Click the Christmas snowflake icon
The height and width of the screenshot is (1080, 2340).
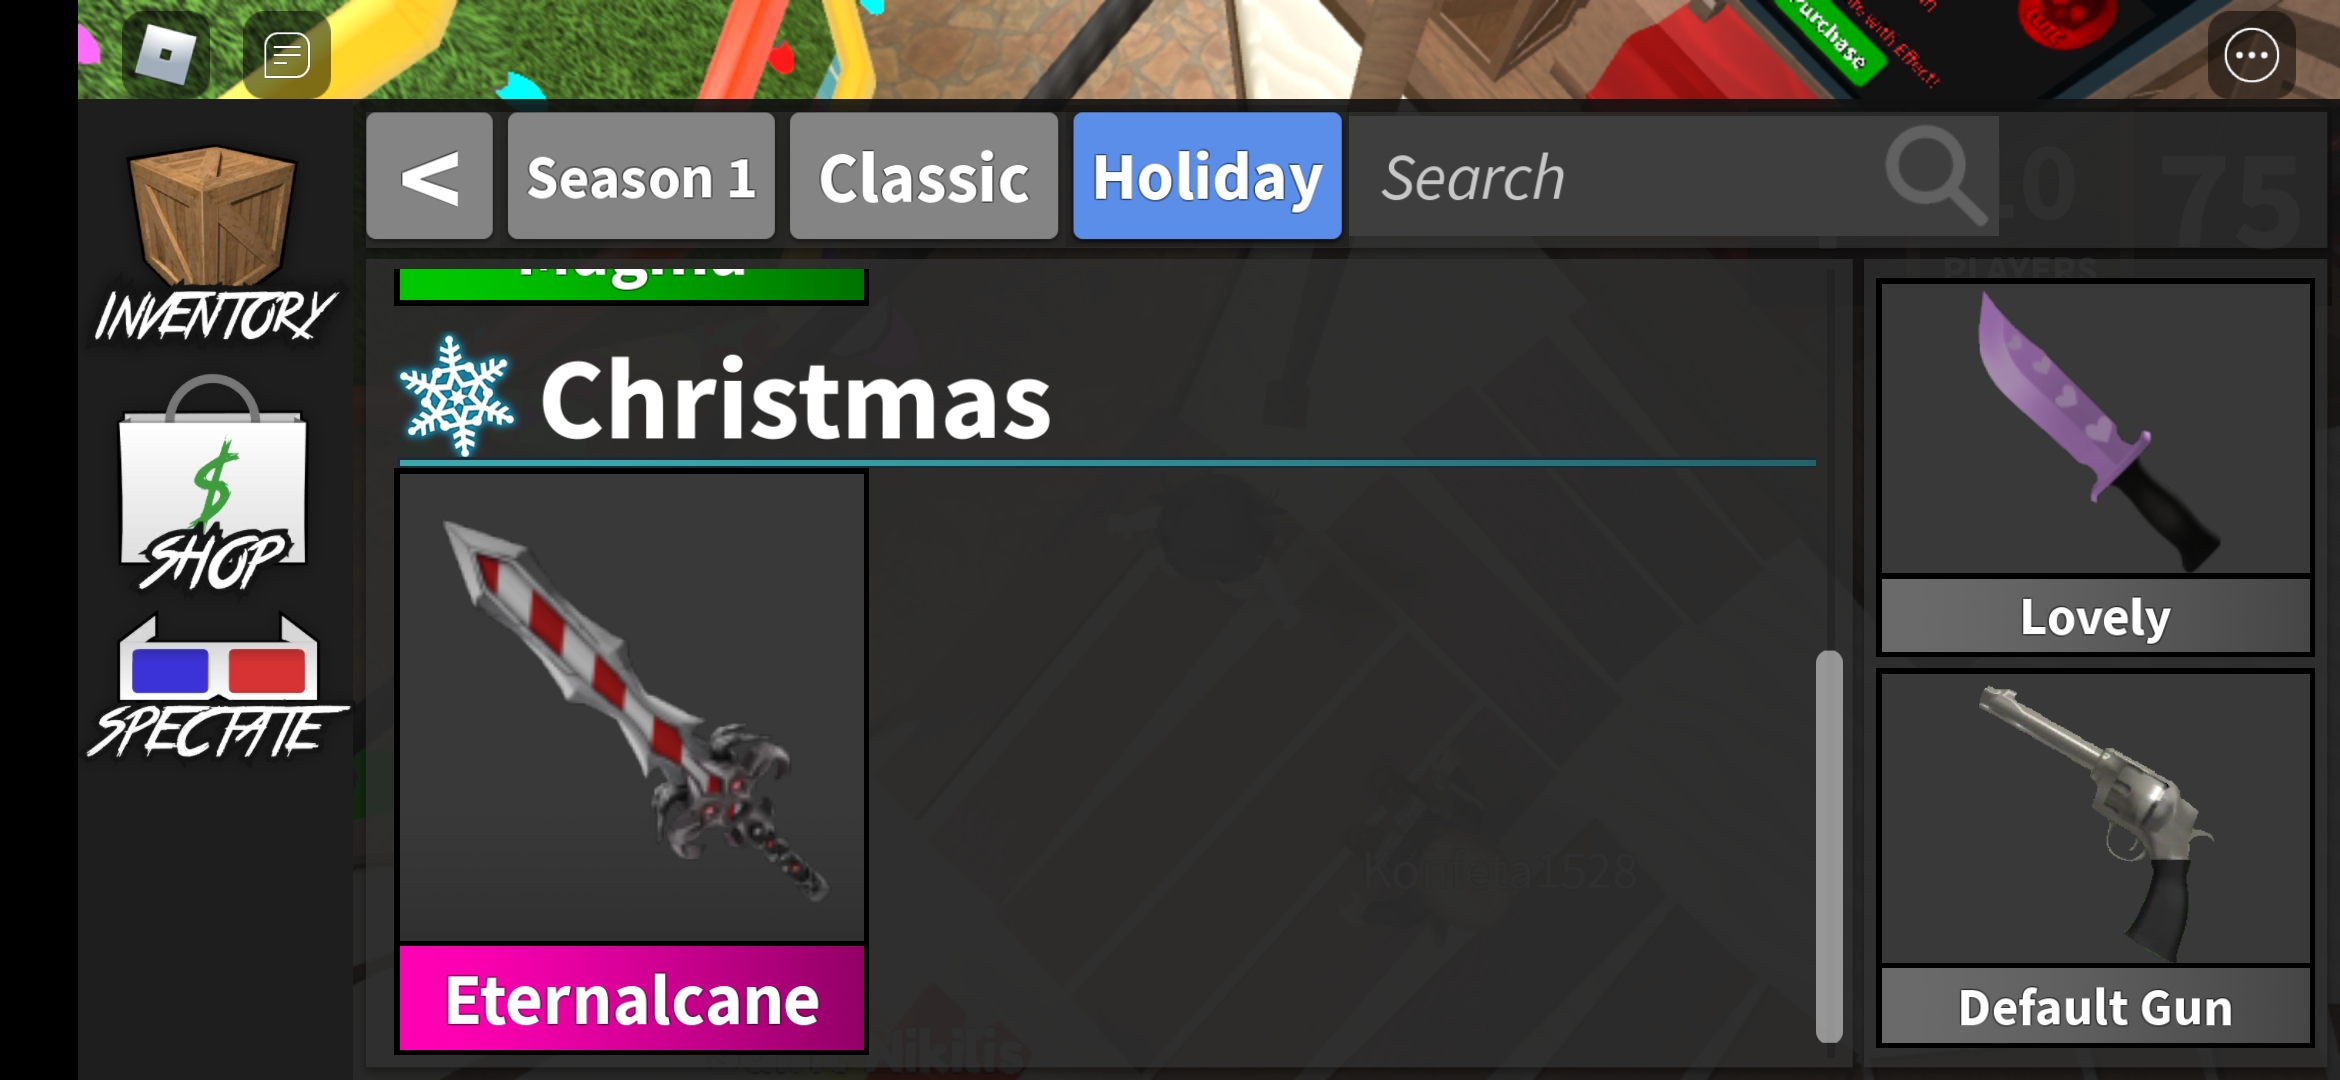(457, 397)
